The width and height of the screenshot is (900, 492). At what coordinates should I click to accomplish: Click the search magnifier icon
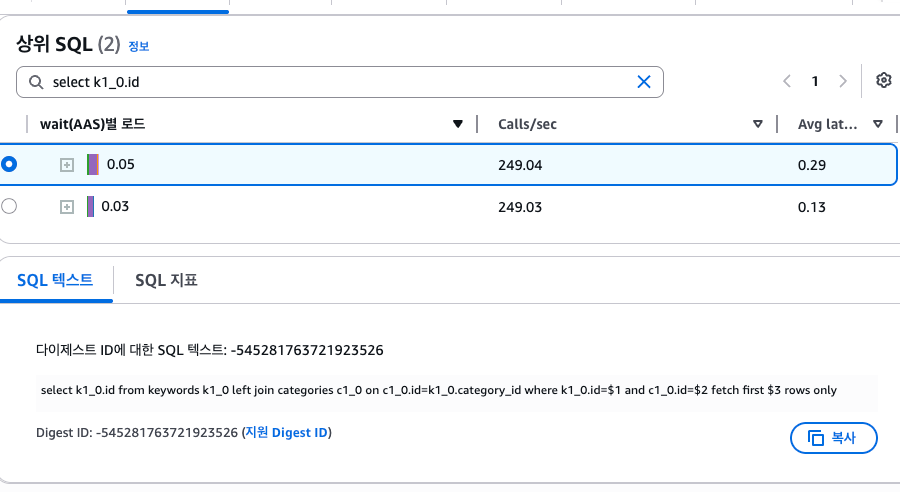(36, 82)
